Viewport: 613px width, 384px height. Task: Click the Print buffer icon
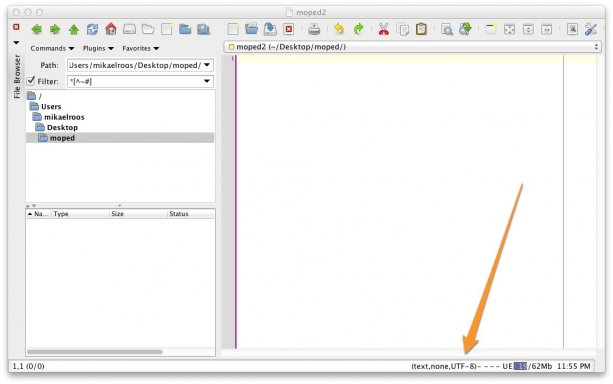[314, 29]
